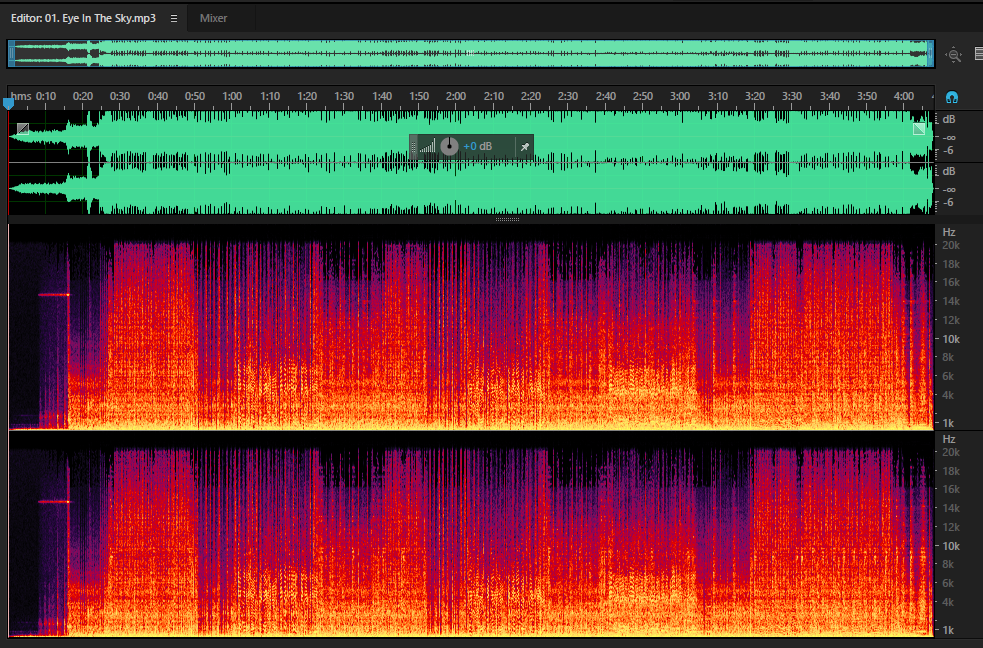983x648 pixels.
Task: Click the 14k label on upper spectral scale
Action: [x=951, y=301]
